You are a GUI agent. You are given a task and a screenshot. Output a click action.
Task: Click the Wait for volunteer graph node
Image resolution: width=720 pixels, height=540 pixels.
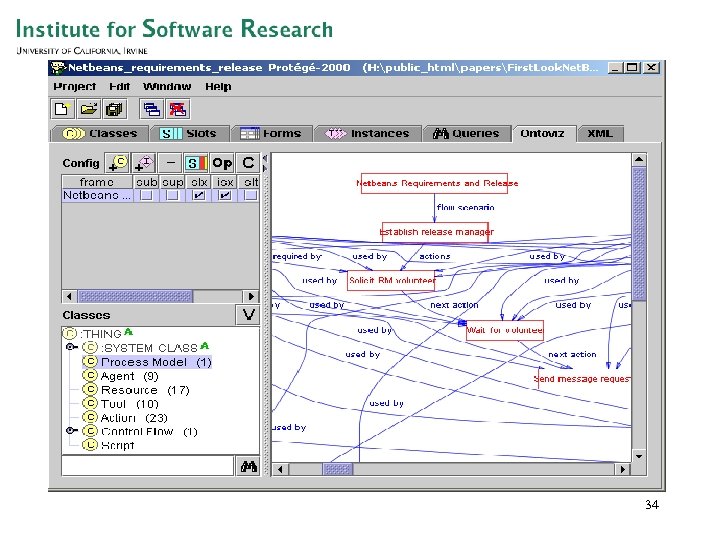[505, 330]
